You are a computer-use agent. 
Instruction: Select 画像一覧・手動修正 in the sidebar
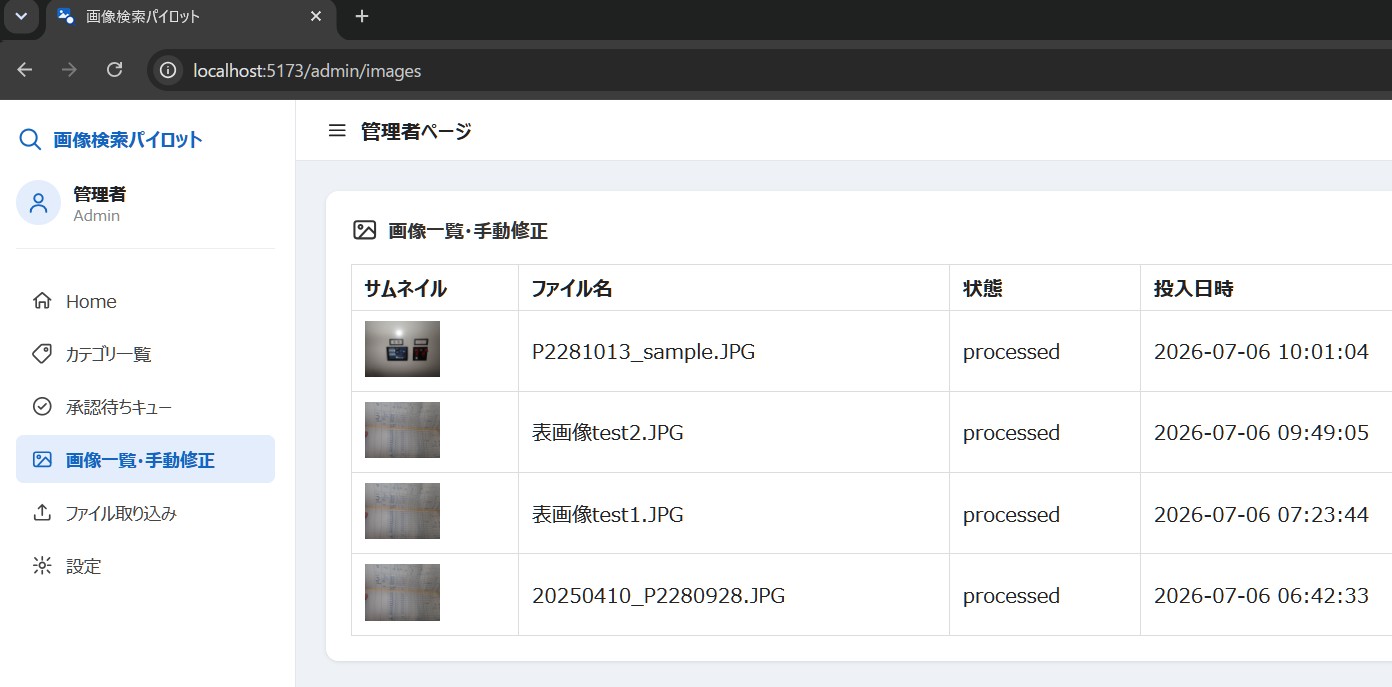tap(145, 459)
